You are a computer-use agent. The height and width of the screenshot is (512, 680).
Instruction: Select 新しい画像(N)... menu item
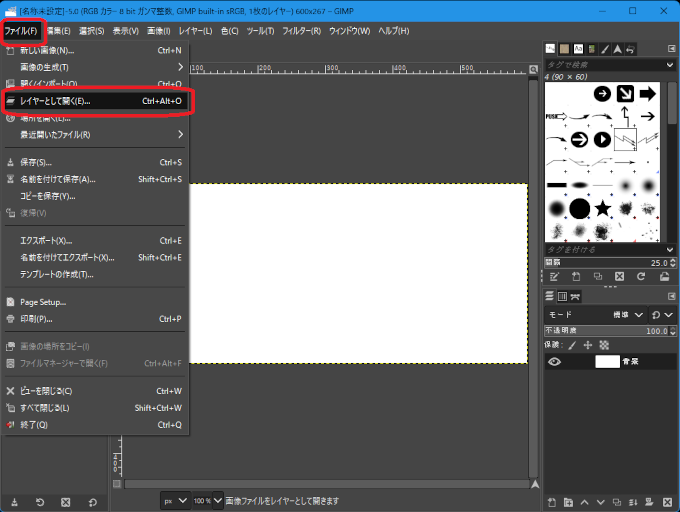tap(95, 50)
